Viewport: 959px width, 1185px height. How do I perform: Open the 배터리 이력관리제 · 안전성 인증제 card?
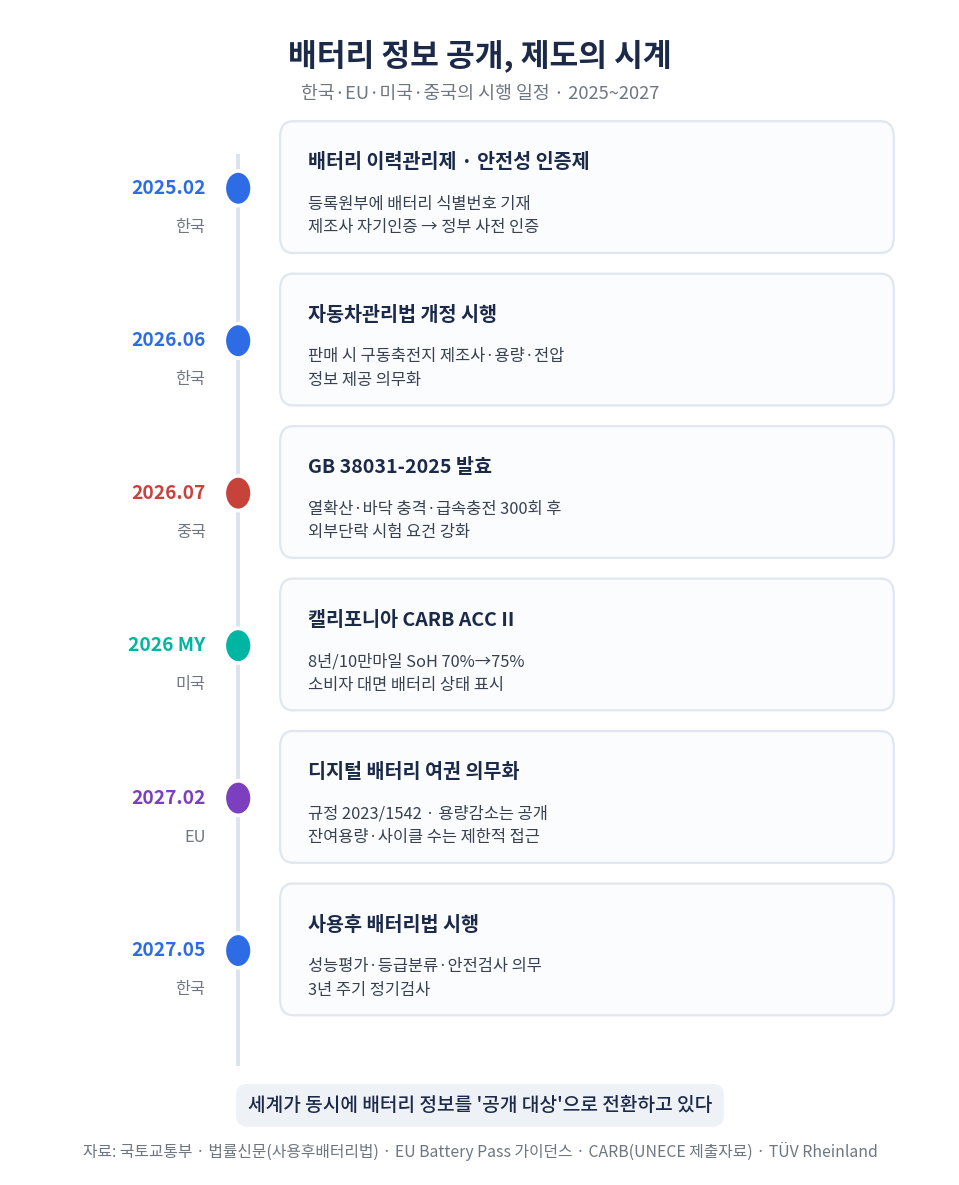pos(586,187)
